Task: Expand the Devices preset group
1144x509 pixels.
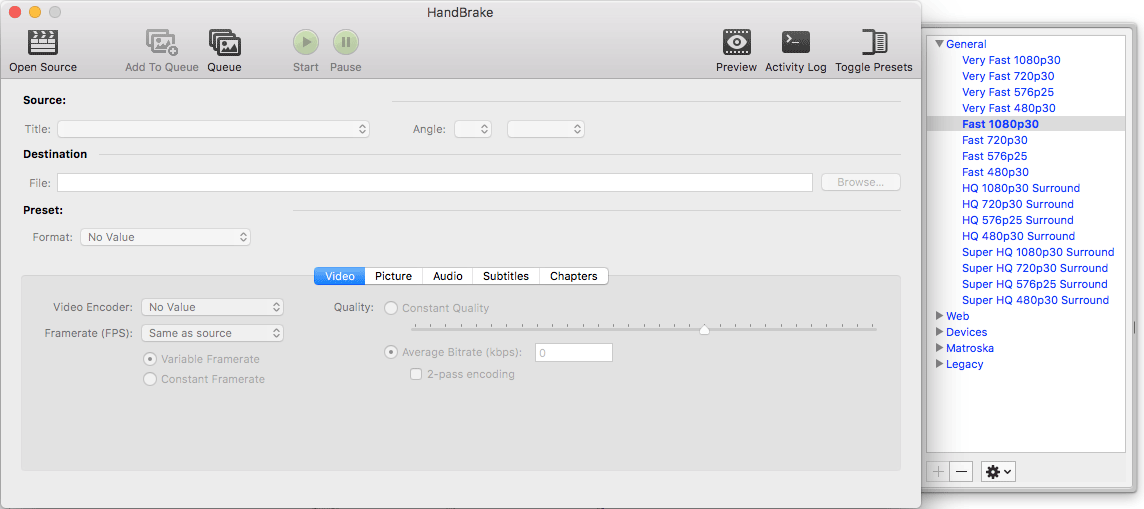Action: click(939, 332)
